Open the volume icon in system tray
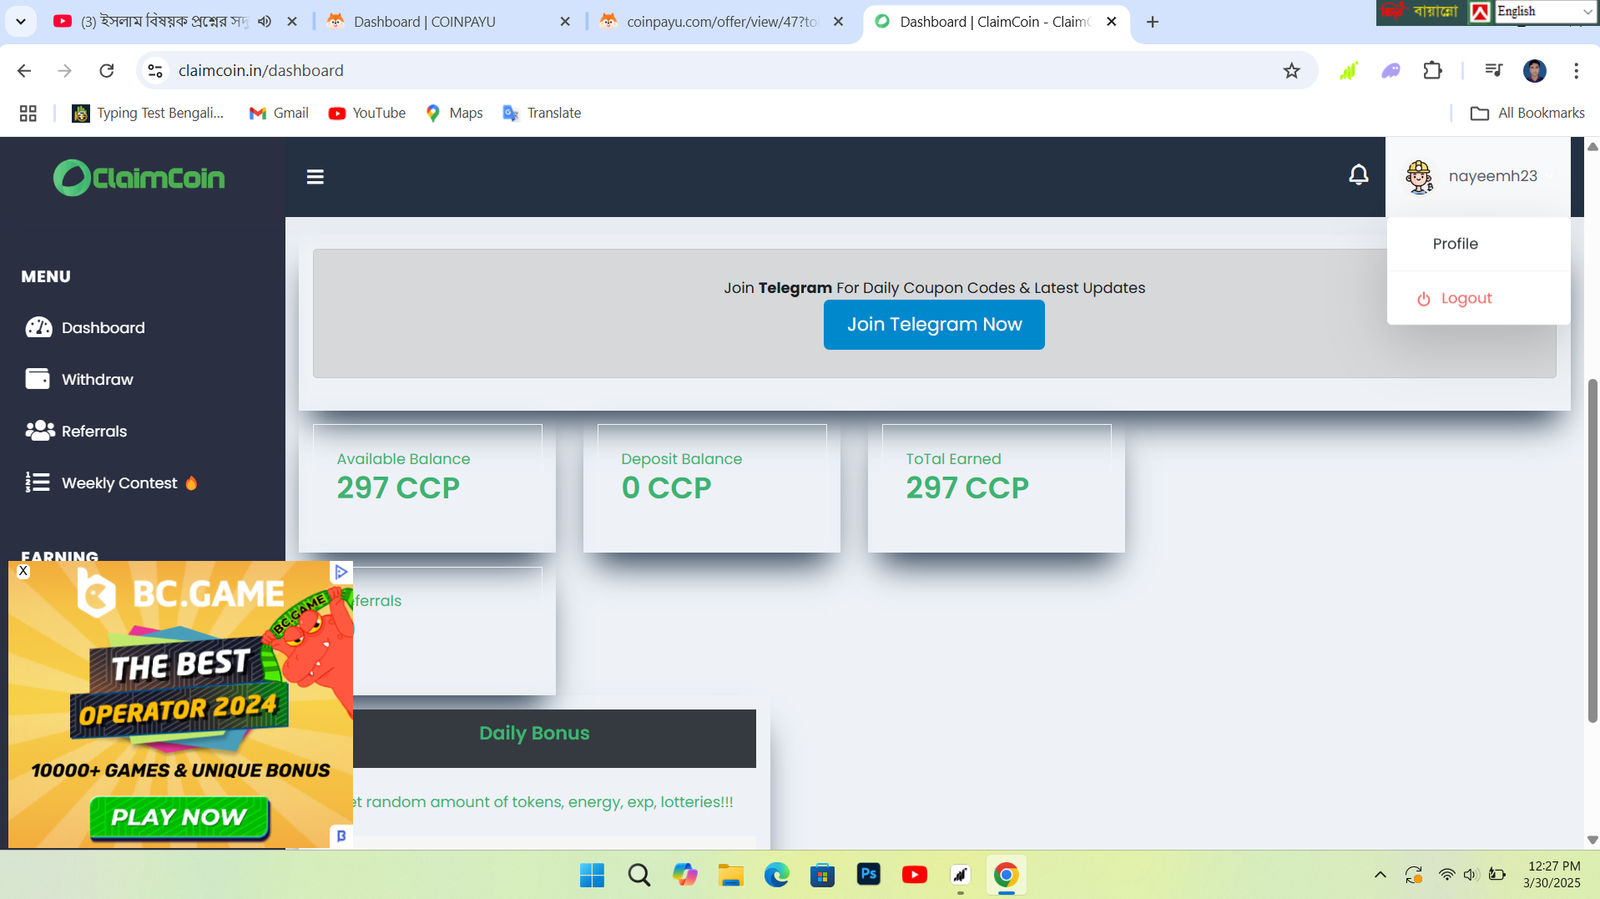The height and width of the screenshot is (899, 1600). tap(1470, 875)
